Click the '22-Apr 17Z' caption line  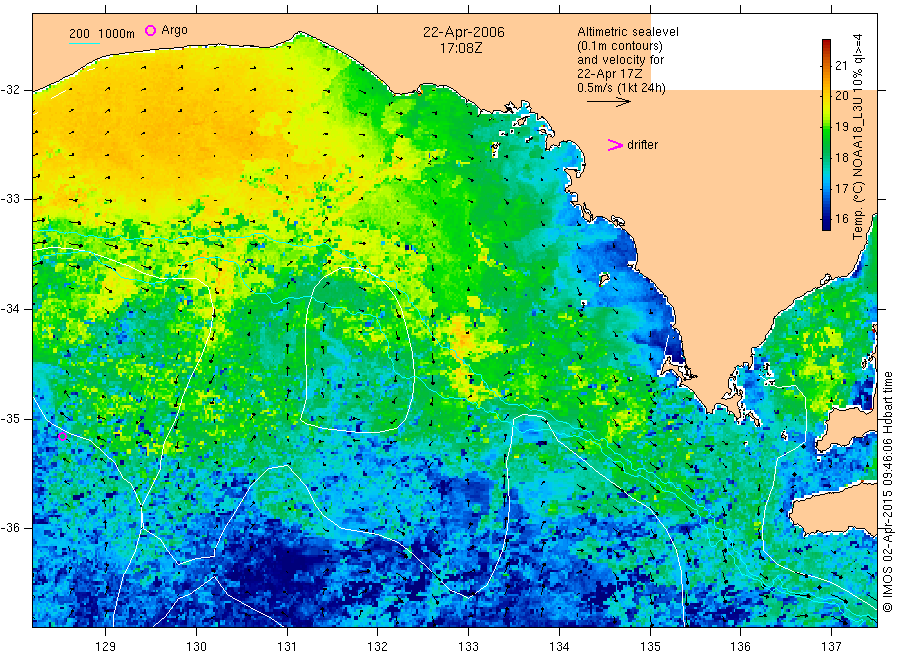[610, 74]
